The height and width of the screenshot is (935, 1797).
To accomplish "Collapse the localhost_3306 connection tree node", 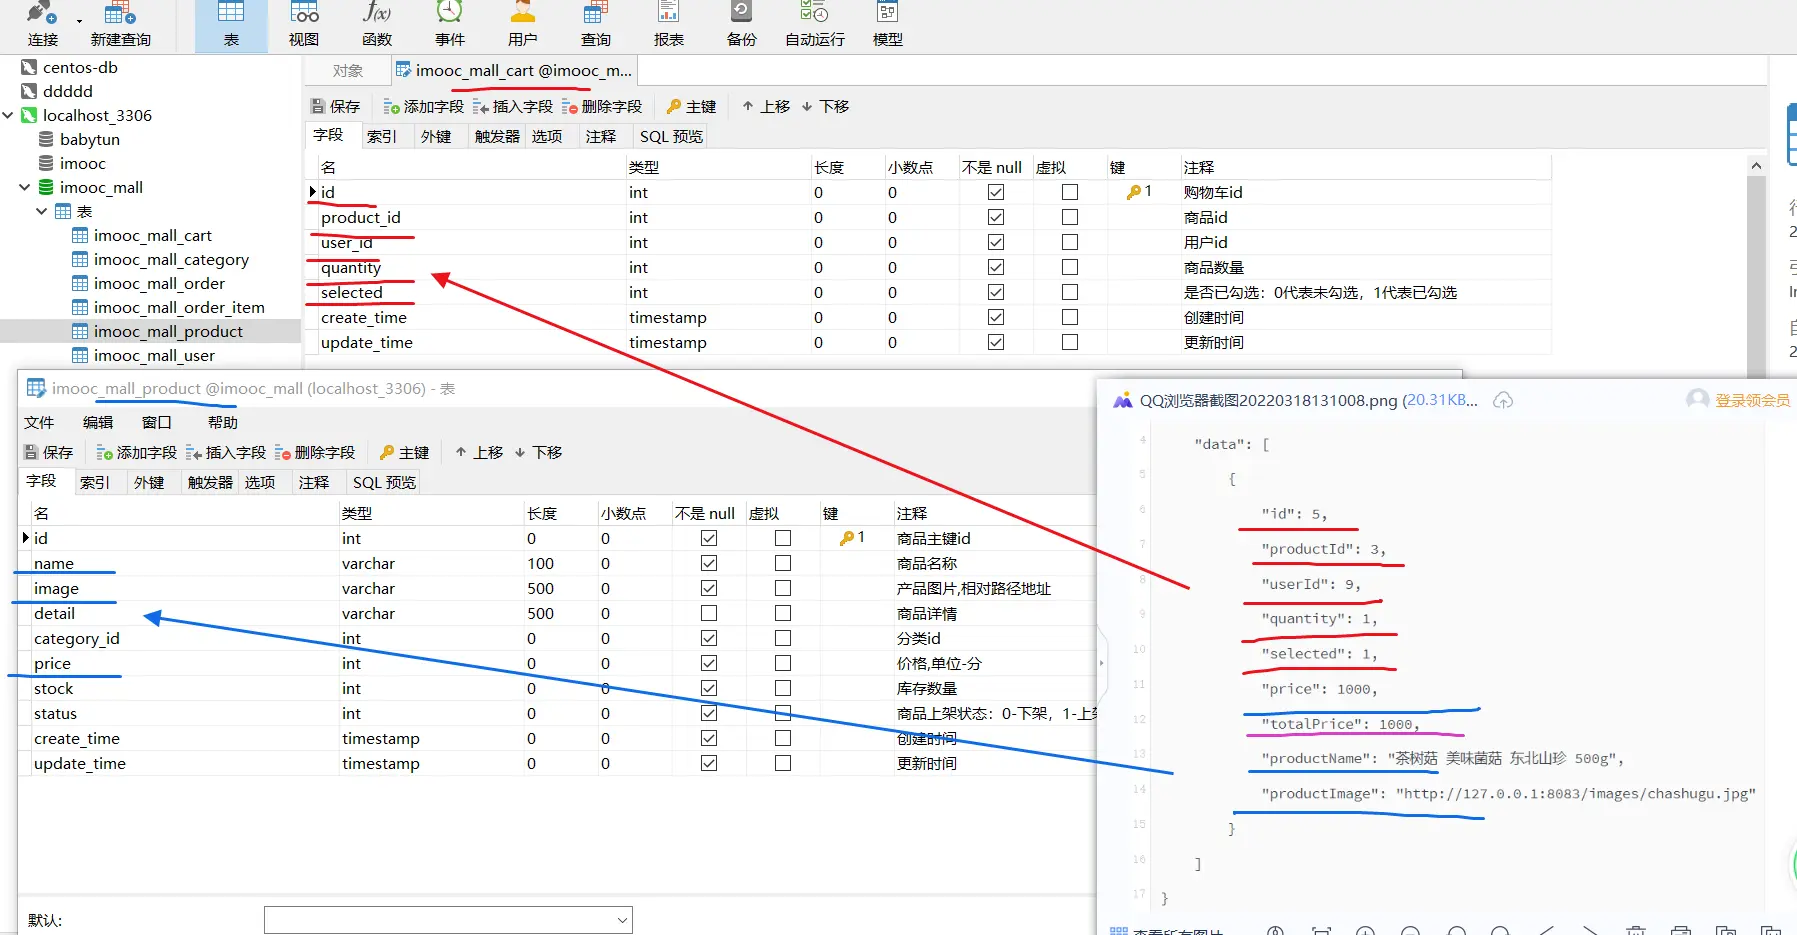I will pyautogui.click(x=8, y=115).
